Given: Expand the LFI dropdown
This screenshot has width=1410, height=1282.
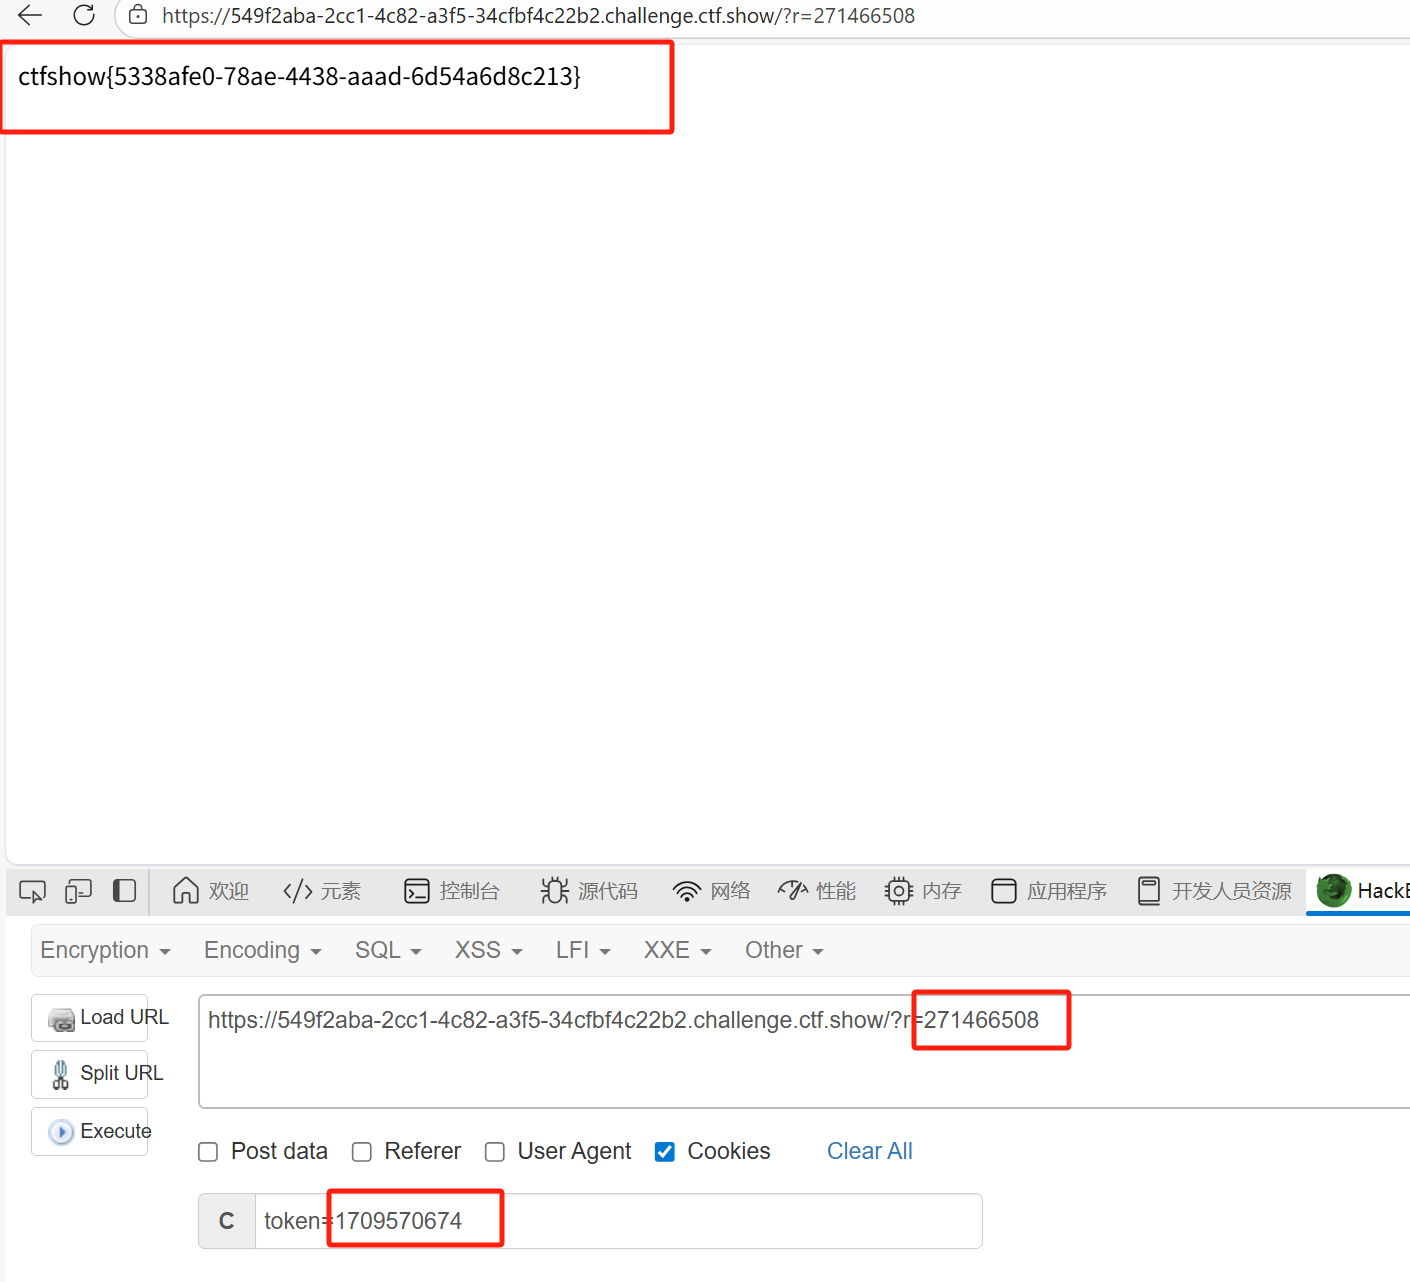Looking at the screenshot, I should [583, 950].
